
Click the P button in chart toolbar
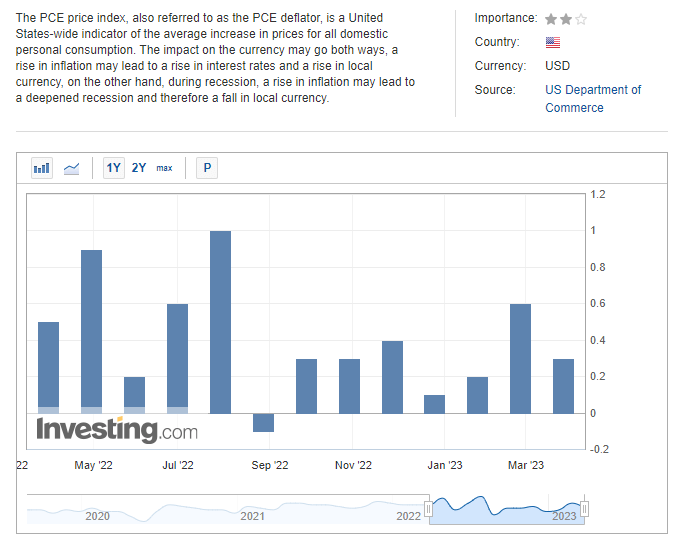click(x=207, y=168)
